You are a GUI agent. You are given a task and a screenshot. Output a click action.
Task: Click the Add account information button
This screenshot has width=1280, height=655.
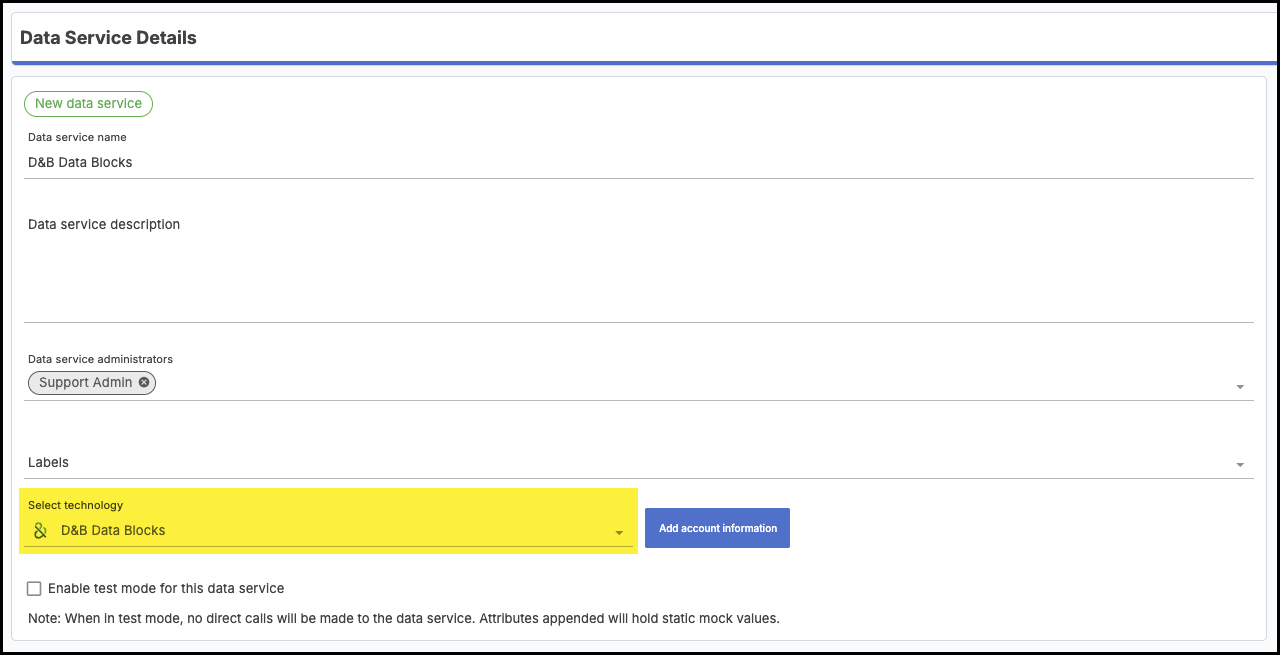(717, 528)
